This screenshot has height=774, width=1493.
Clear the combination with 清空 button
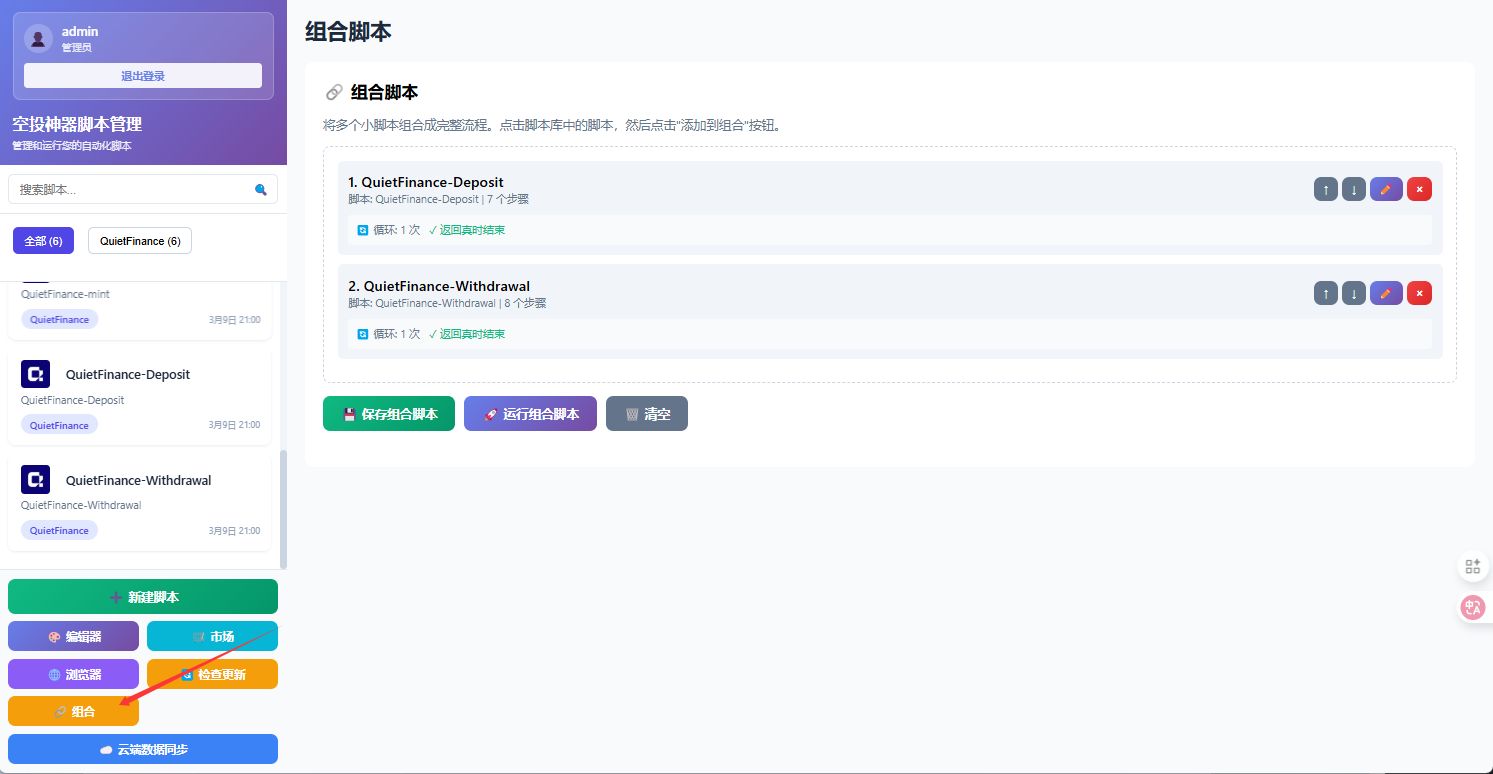pos(646,414)
